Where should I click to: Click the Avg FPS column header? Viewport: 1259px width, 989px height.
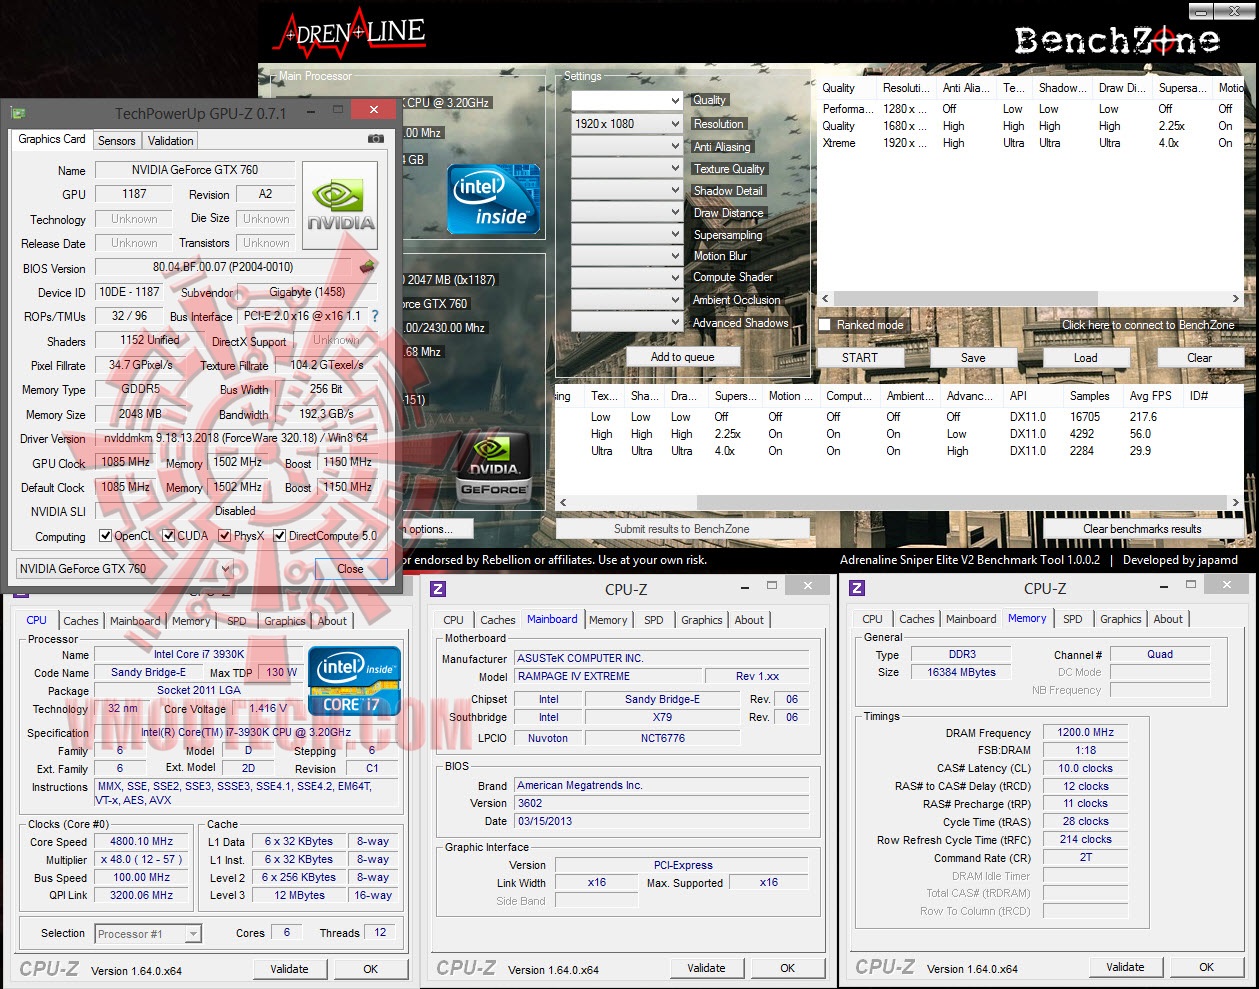pos(1151,396)
